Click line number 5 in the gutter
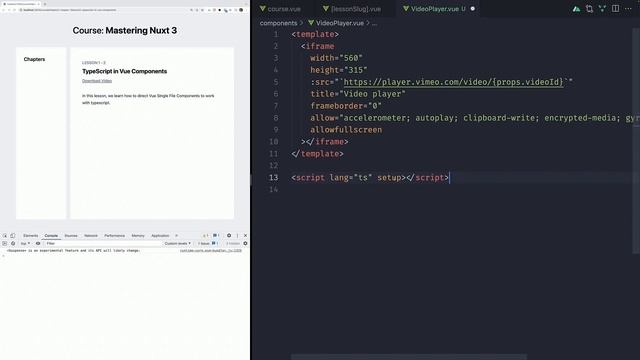The height and width of the screenshot is (360, 640). [x=276, y=82]
